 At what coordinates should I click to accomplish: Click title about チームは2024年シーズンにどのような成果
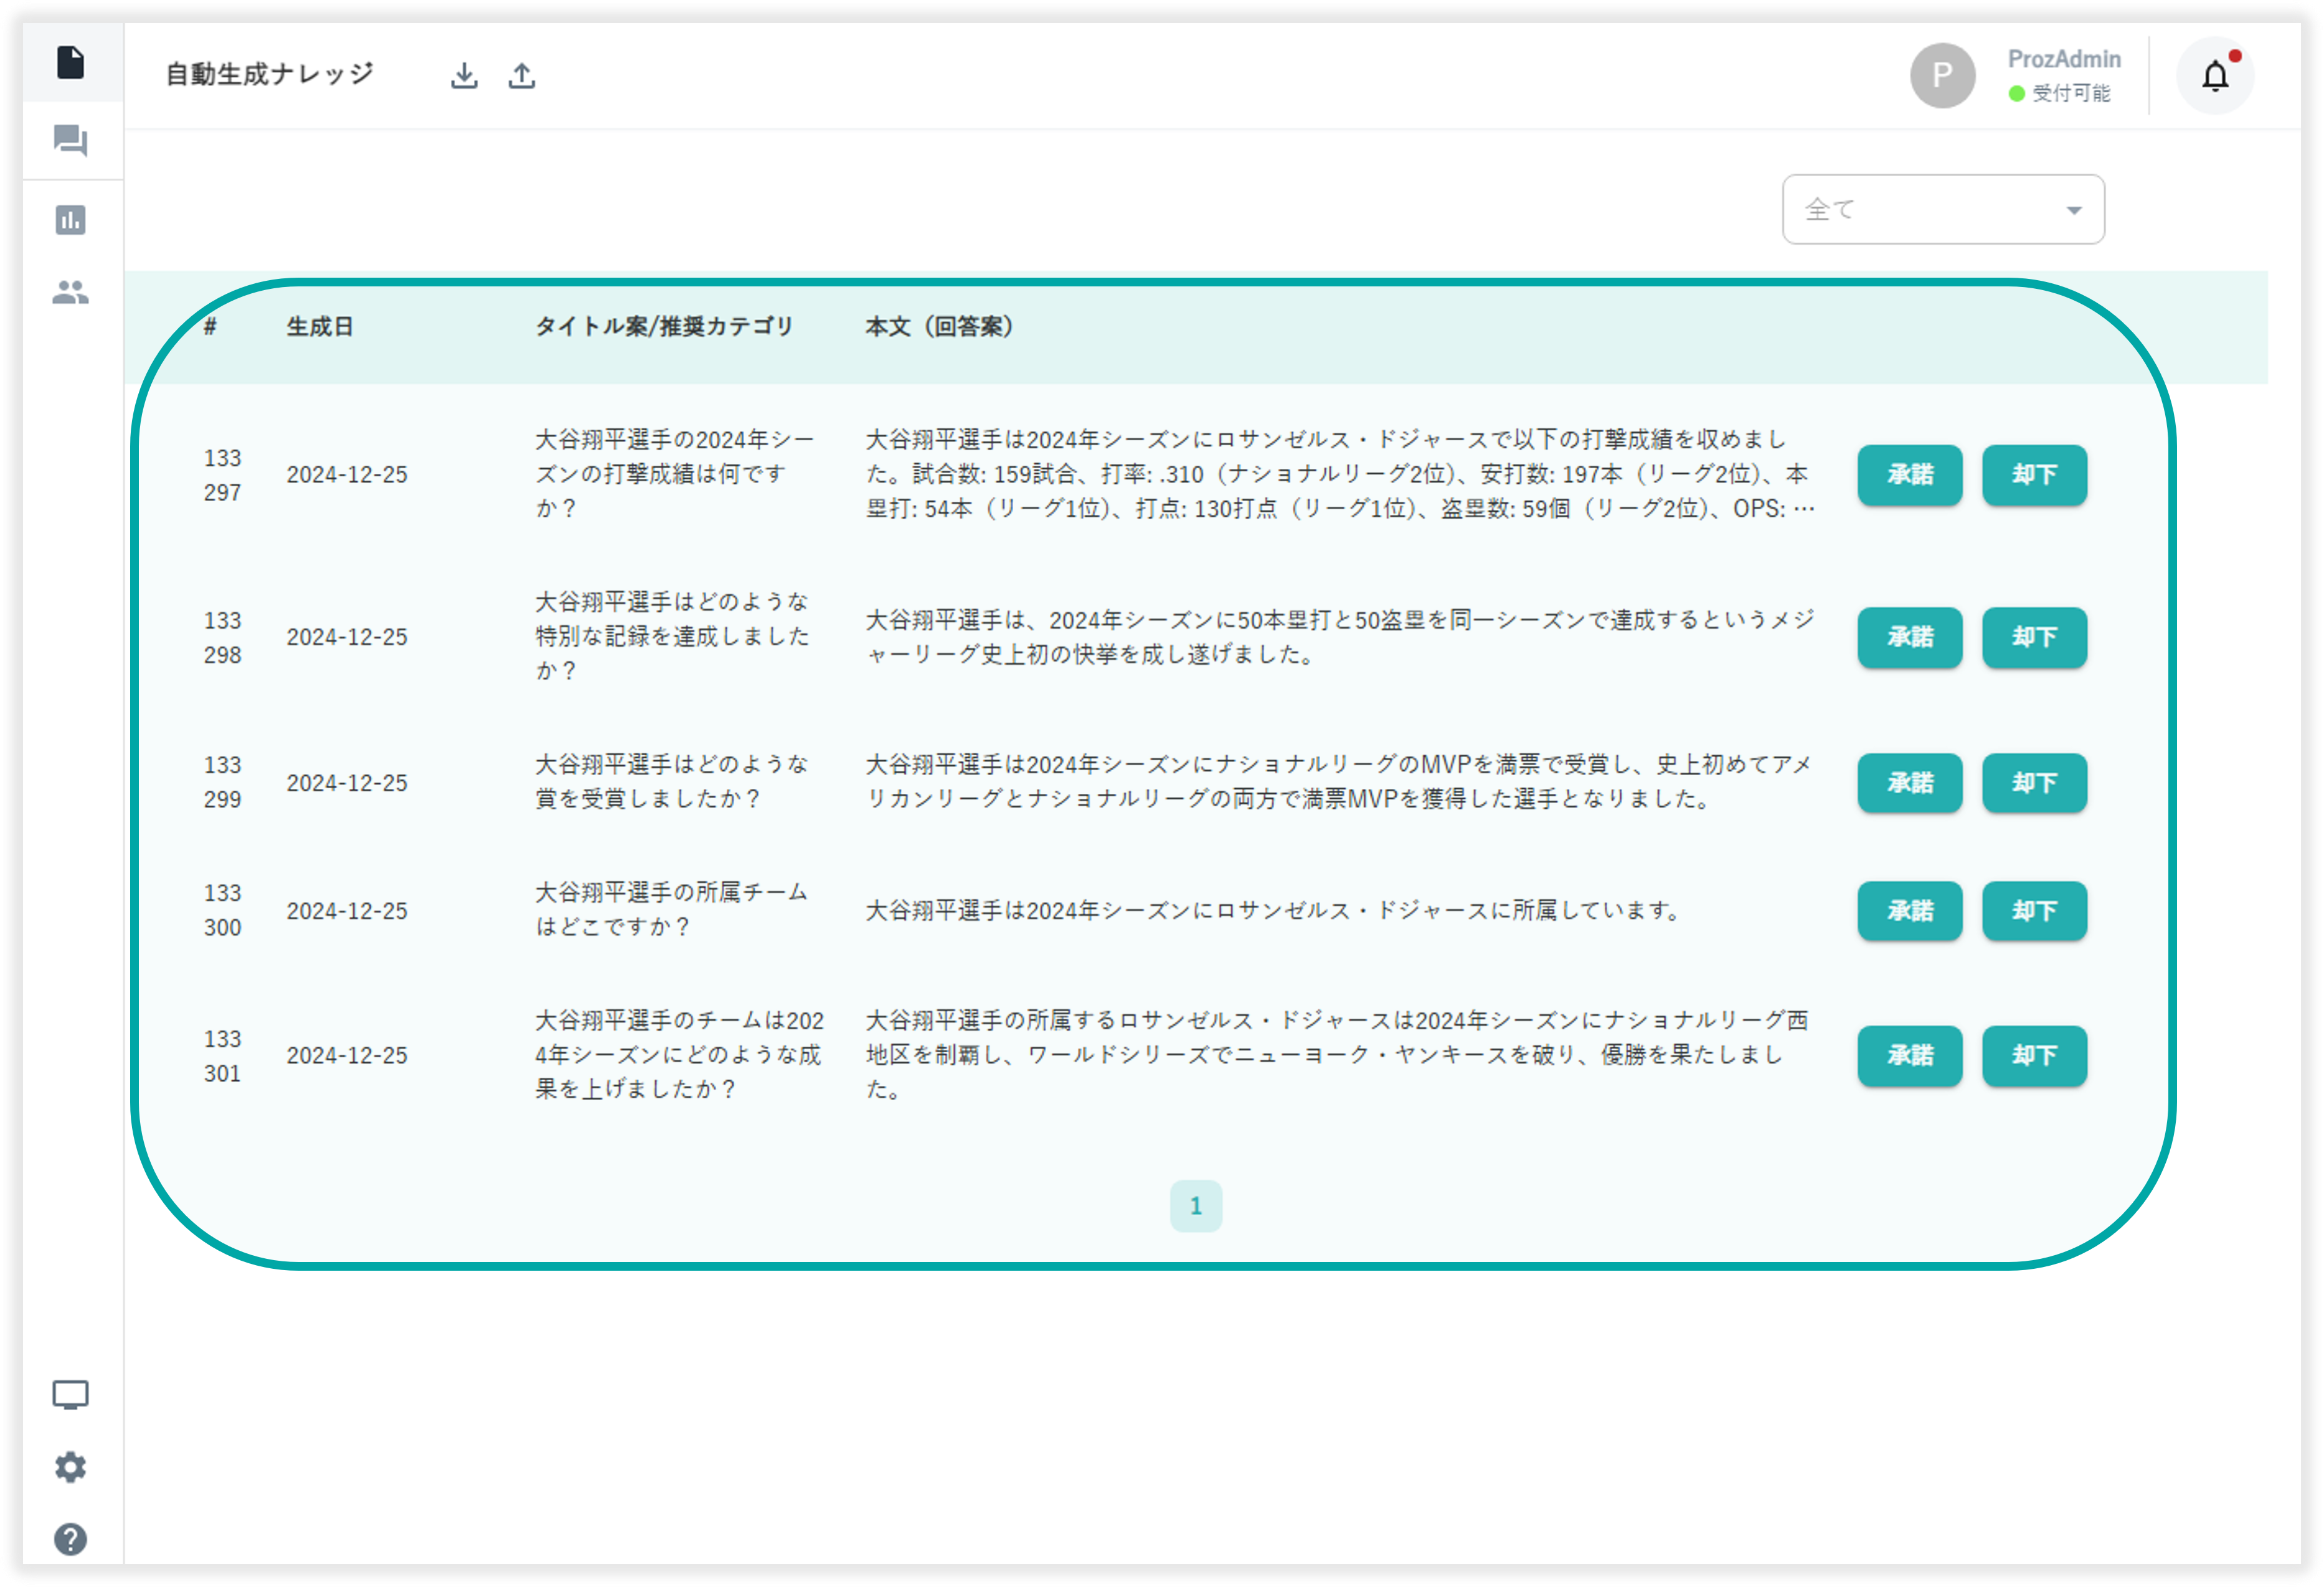tap(680, 1055)
